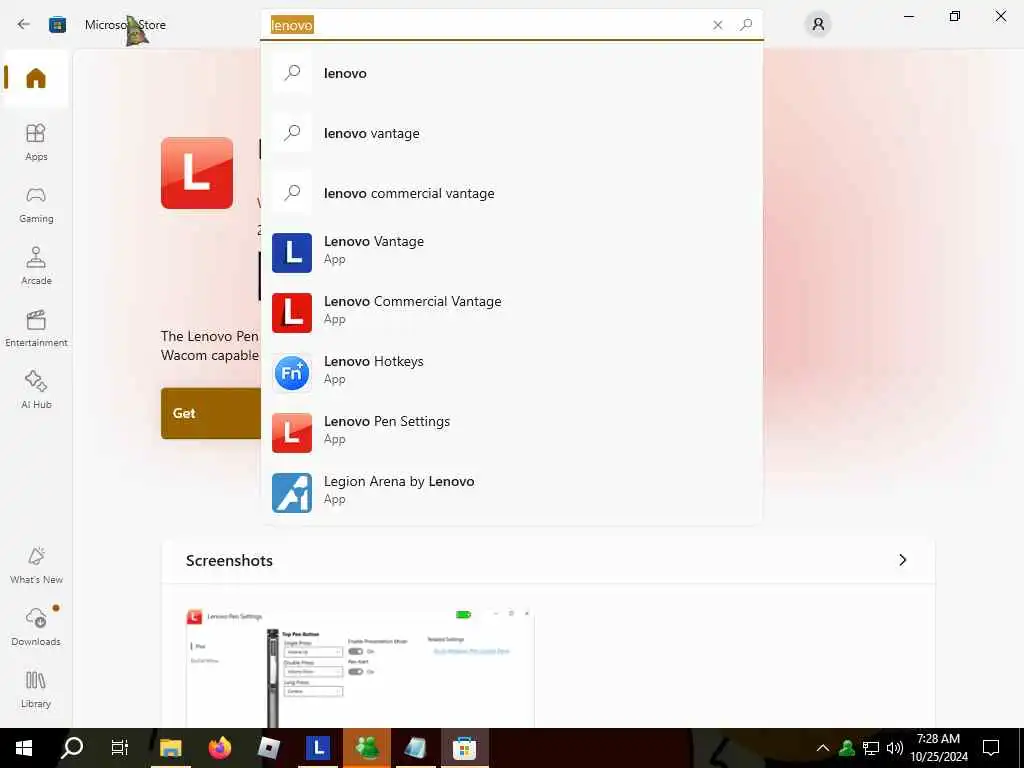Image resolution: width=1024 pixels, height=768 pixels.
Task: Open the user profile account icon
Action: click(818, 25)
